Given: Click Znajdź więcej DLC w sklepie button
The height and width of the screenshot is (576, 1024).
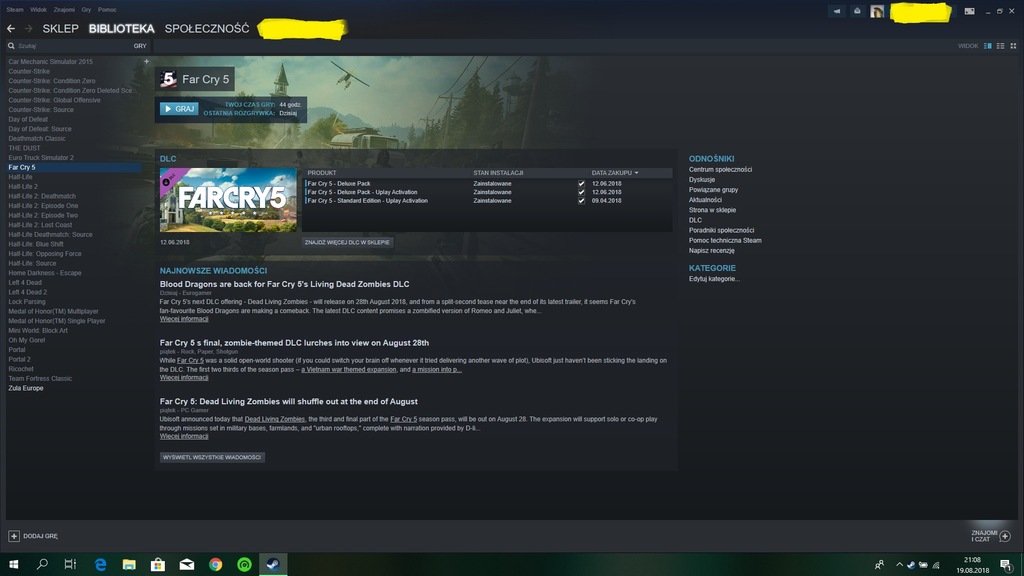Looking at the screenshot, I should 347,242.
